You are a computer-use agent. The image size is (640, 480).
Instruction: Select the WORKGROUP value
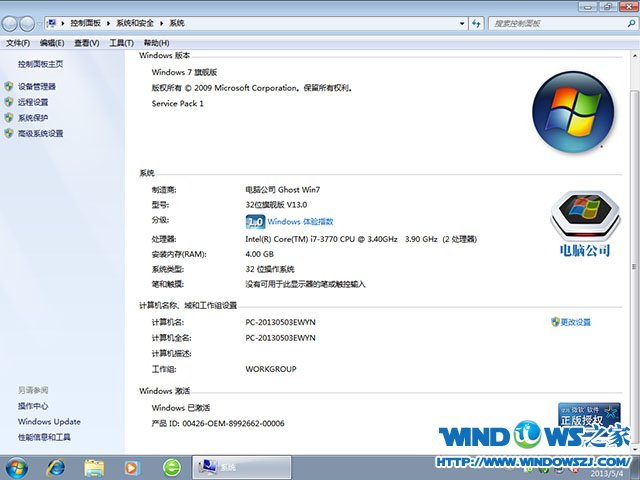[271, 369]
